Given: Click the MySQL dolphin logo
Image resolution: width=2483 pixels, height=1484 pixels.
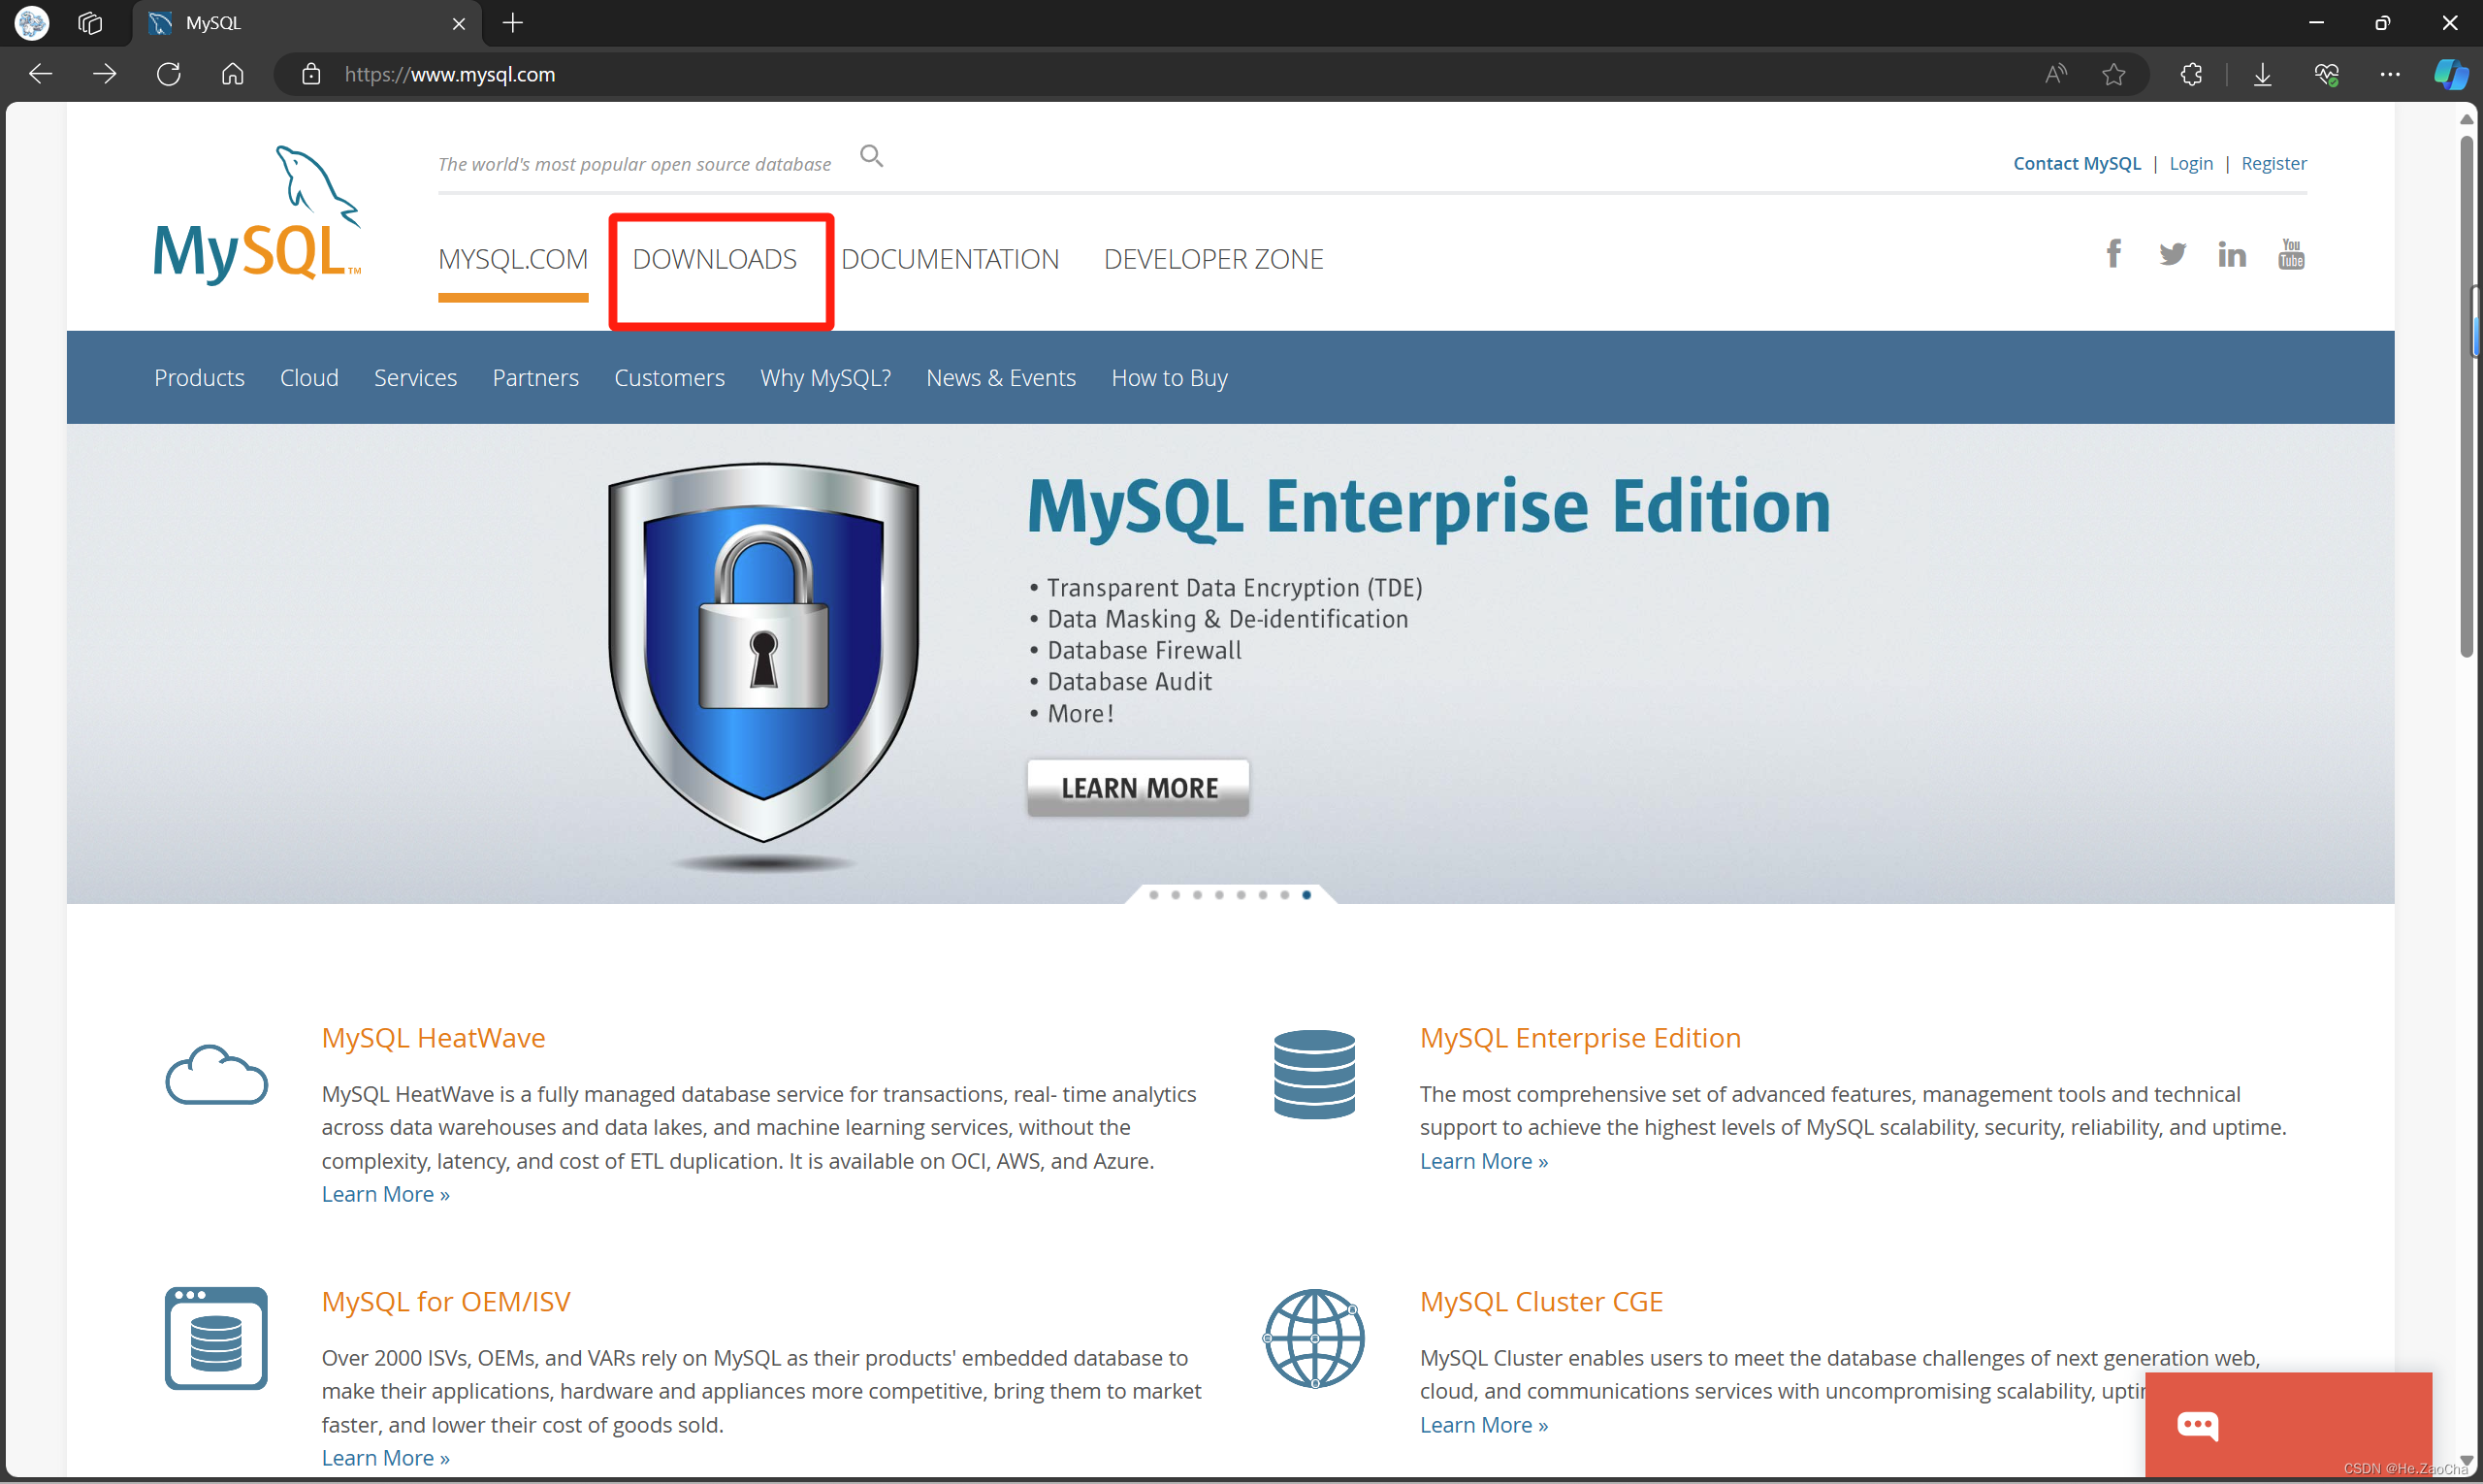Looking at the screenshot, I should (x=257, y=214).
